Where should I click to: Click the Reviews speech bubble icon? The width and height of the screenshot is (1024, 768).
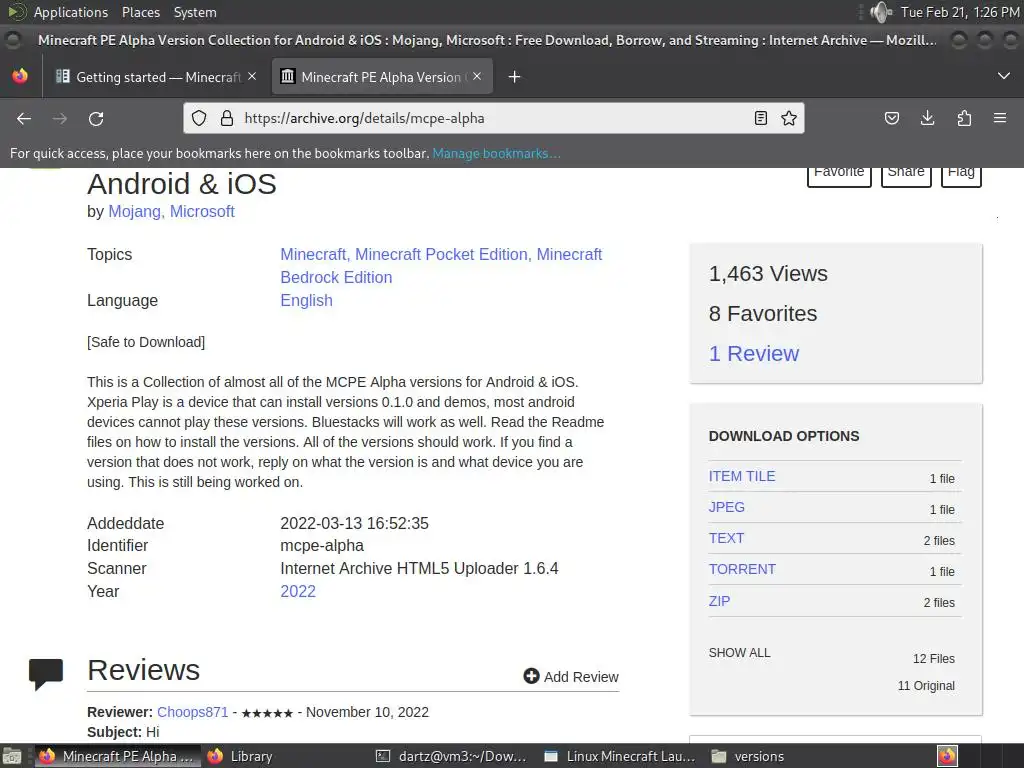(46, 673)
